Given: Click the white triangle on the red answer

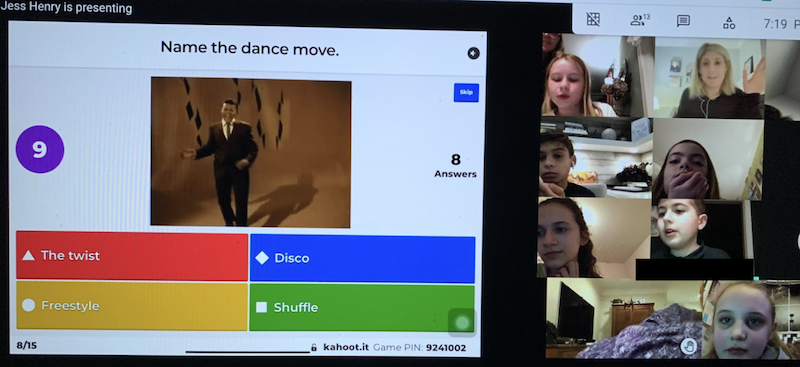Looking at the screenshot, I should click(x=29, y=255).
